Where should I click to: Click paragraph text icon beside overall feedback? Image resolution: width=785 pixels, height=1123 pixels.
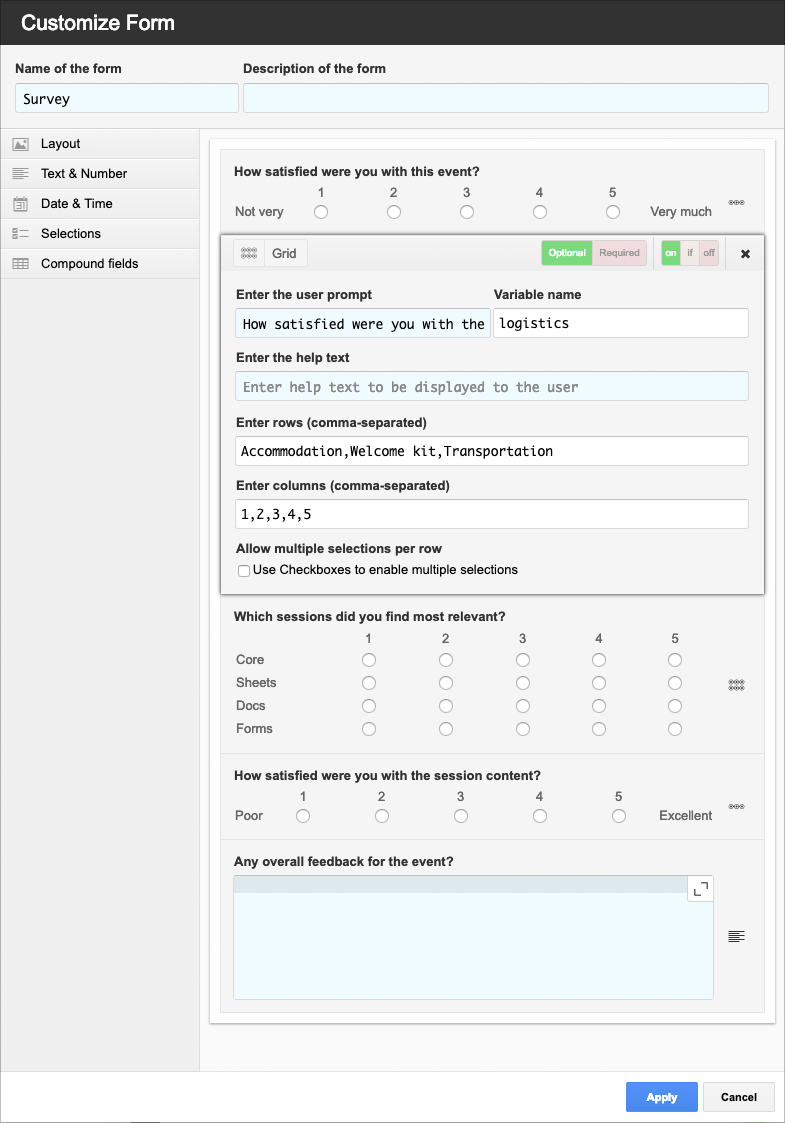pos(736,937)
